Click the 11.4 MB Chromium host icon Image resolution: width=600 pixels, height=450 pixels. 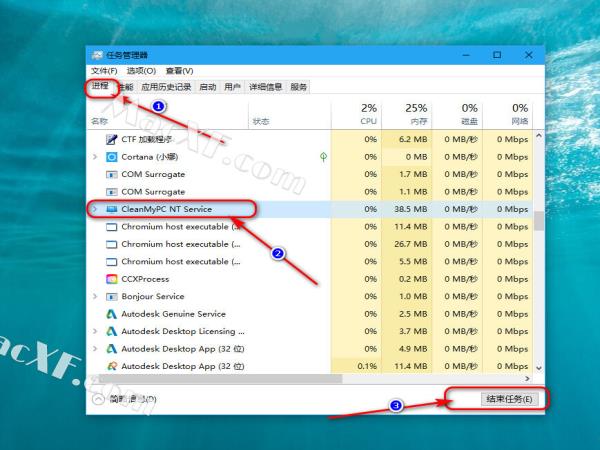coord(111,227)
